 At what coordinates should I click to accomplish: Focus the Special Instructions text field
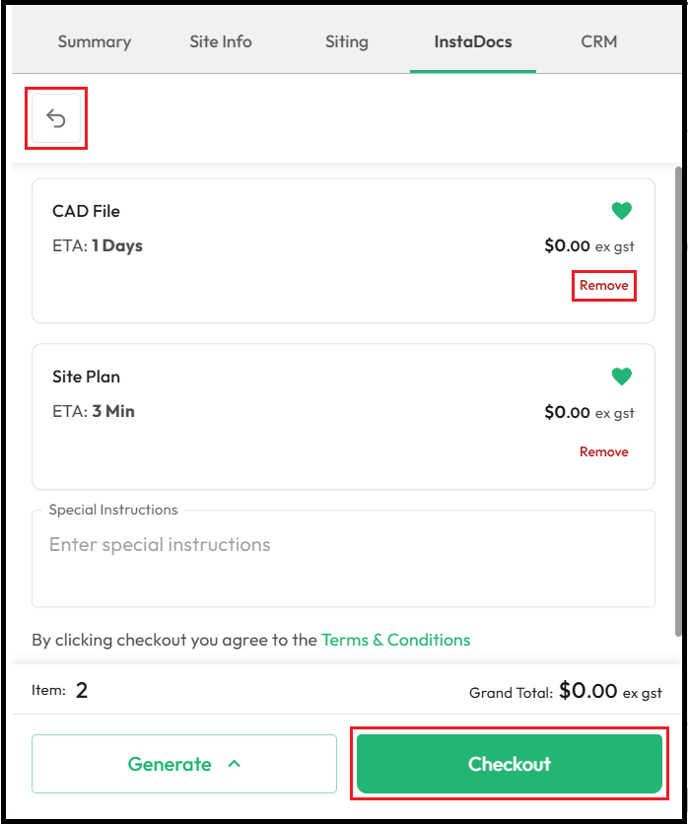pos(343,559)
